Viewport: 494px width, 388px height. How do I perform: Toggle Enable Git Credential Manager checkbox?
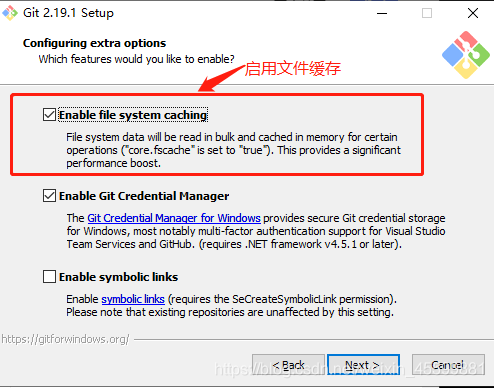click(49, 196)
